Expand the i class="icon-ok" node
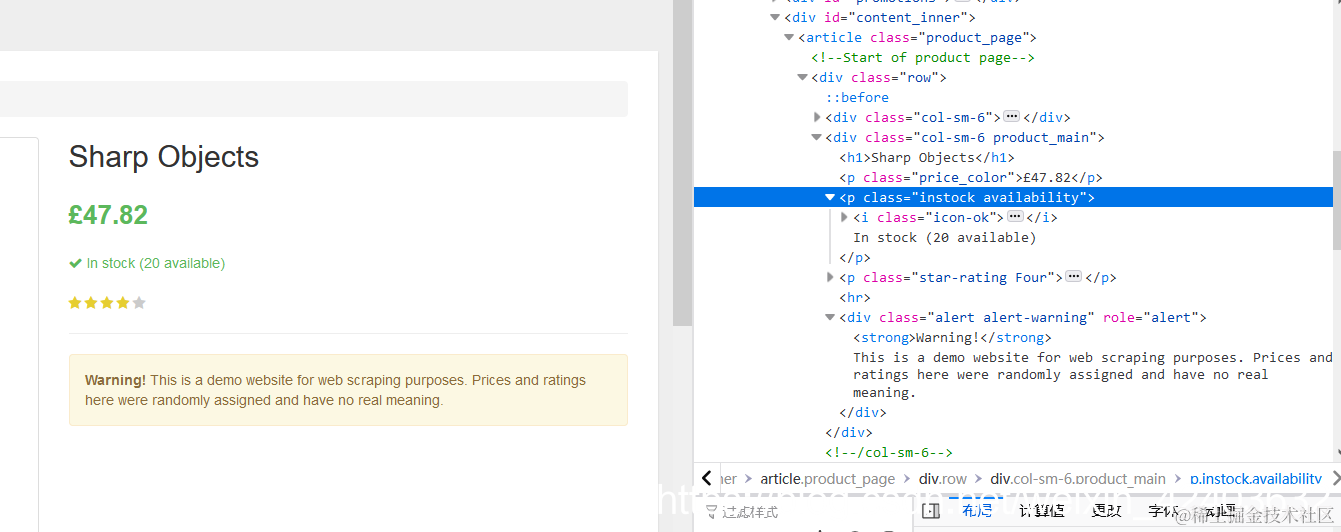This screenshot has width=1341, height=532. pyautogui.click(x=844, y=217)
